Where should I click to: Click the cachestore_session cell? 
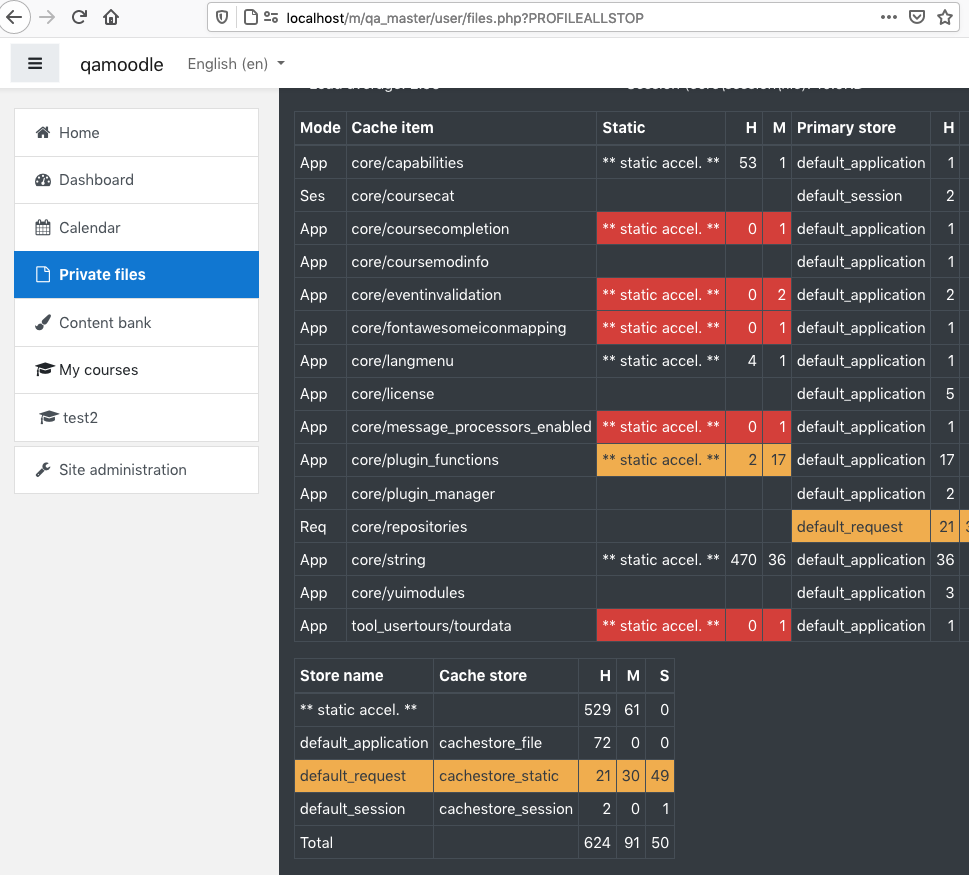[x=506, y=809]
